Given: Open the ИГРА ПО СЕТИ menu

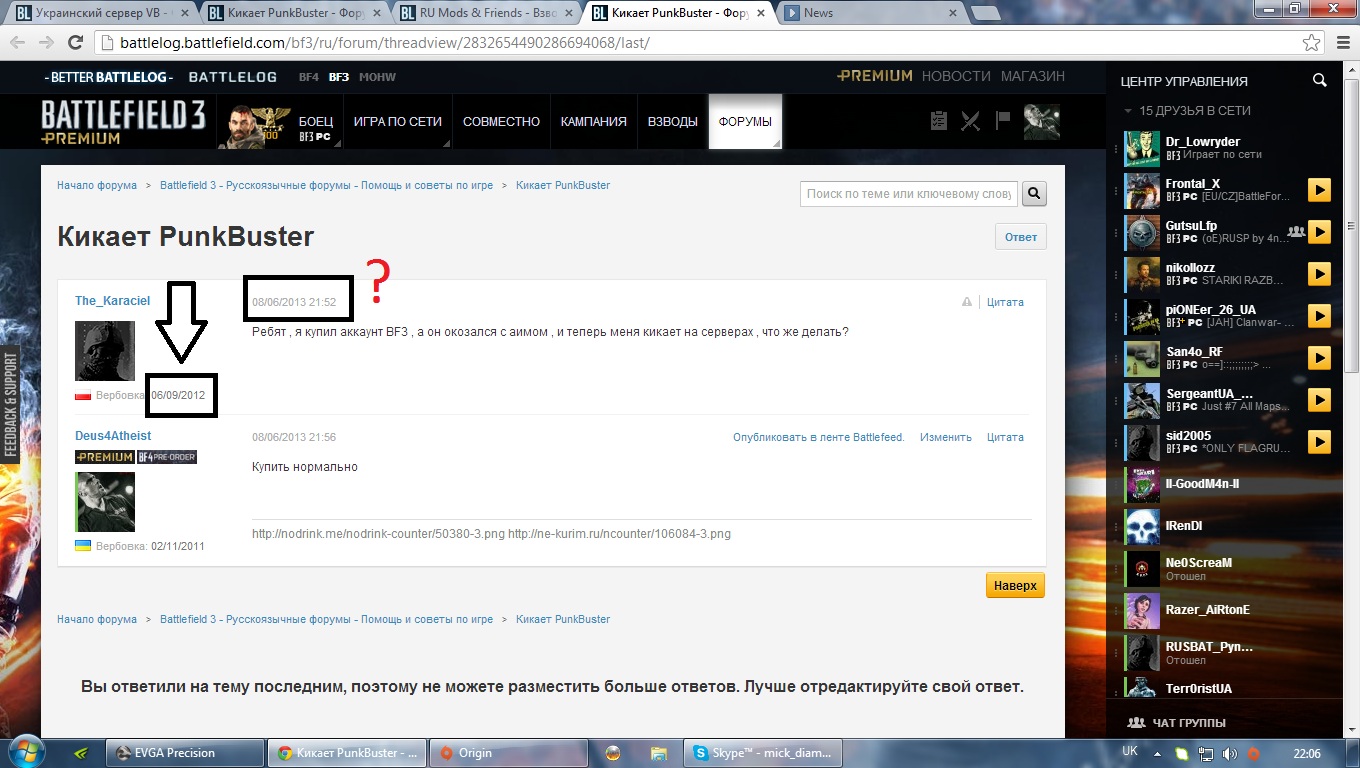Looking at the screenshot, I should [398, 121].
